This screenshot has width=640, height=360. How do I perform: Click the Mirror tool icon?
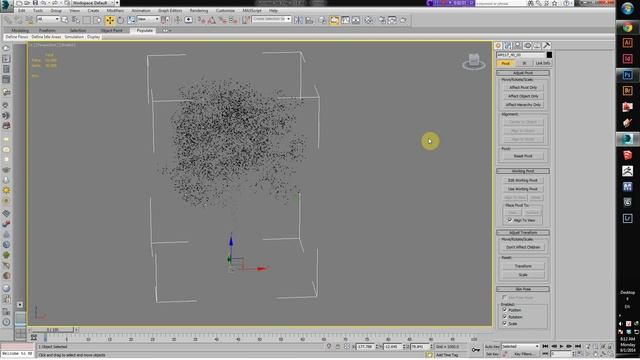pyautogui.click(x=299, y=20)
